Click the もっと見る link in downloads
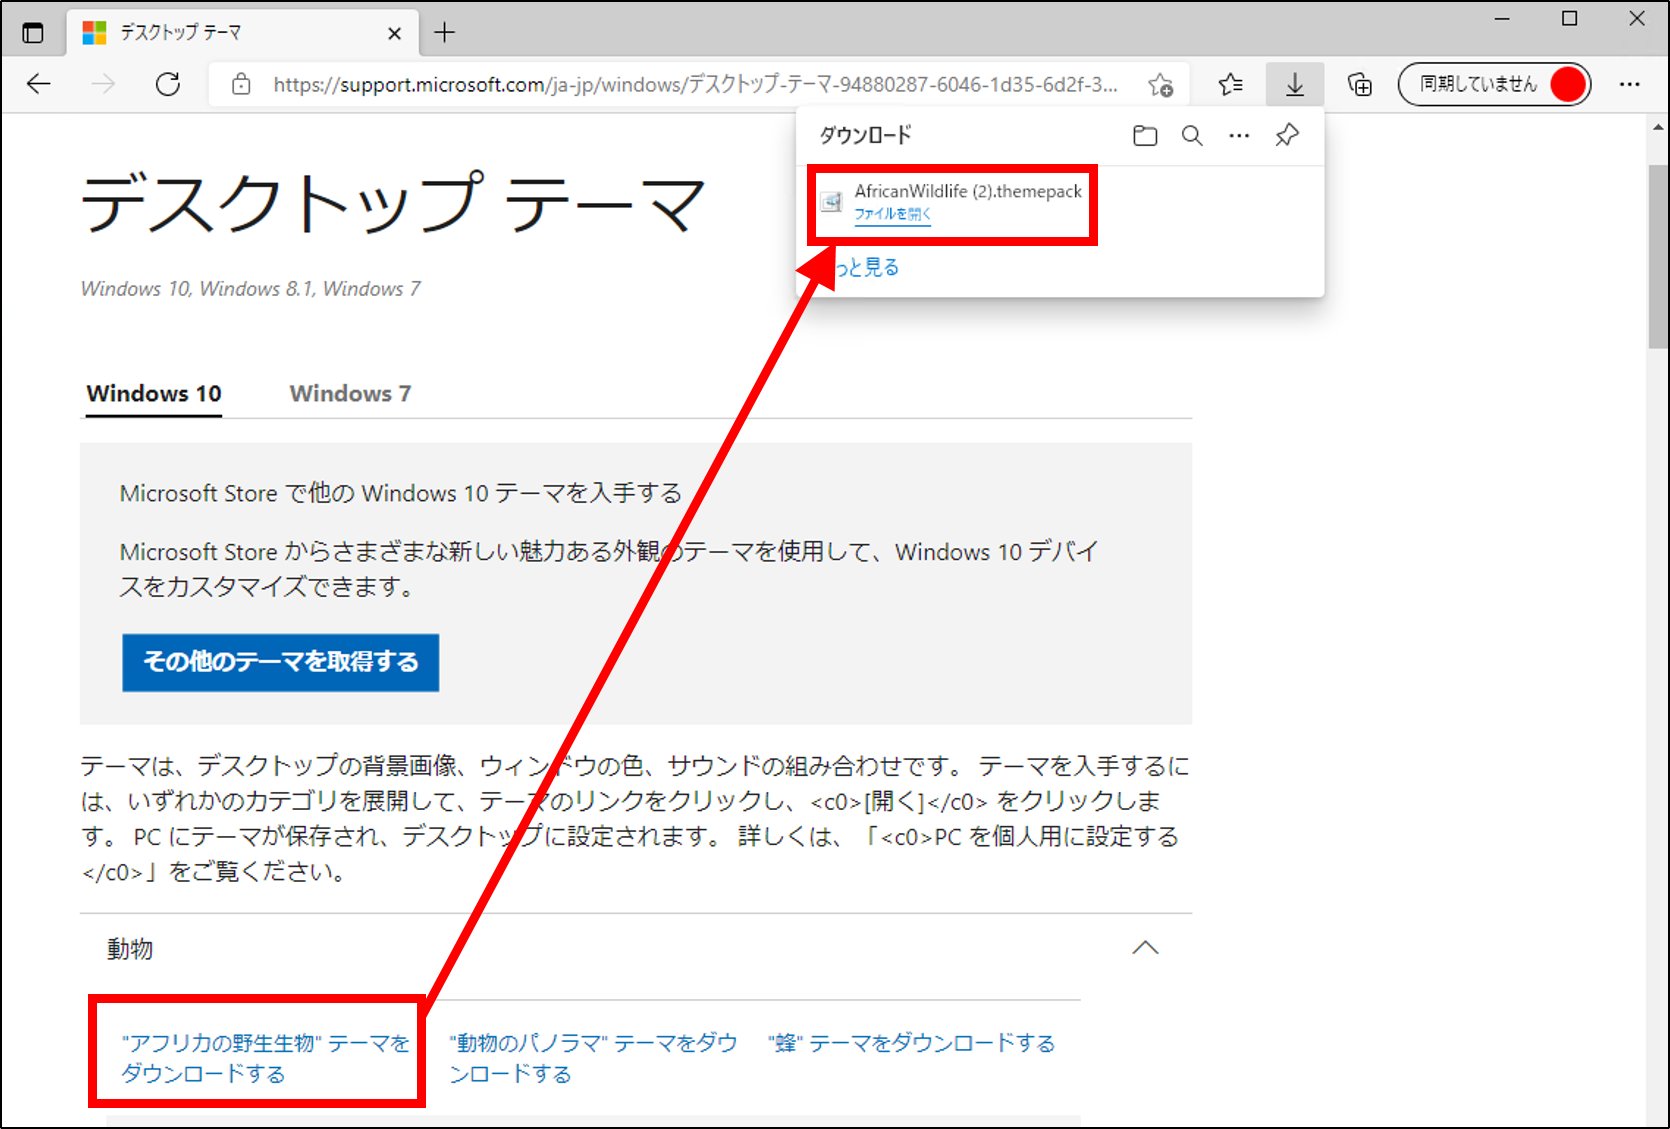 point(866,267)
